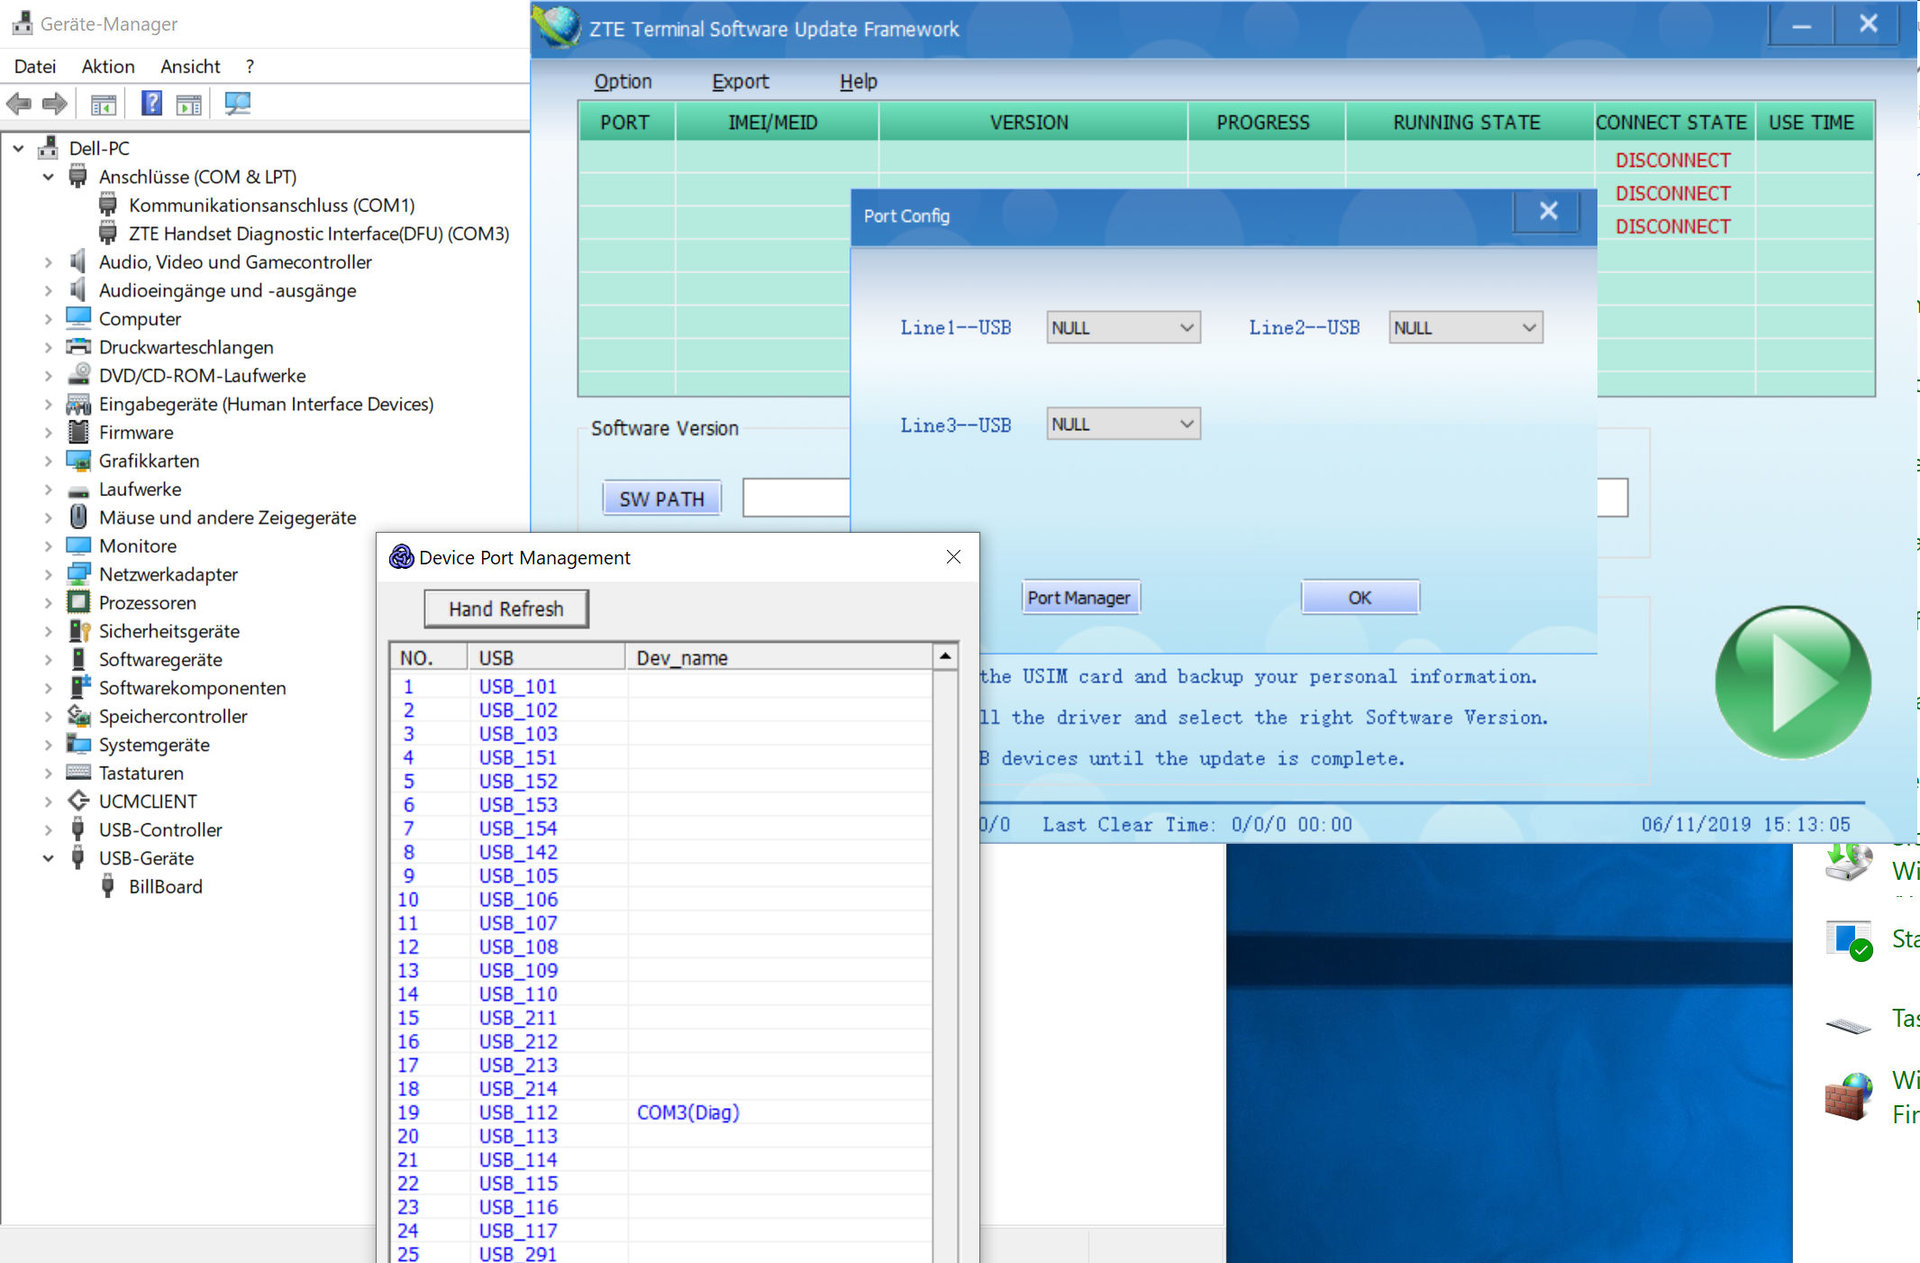Click the green start update play button
Screen dimensions: 1920x1263
click(x=1792, y=682)
